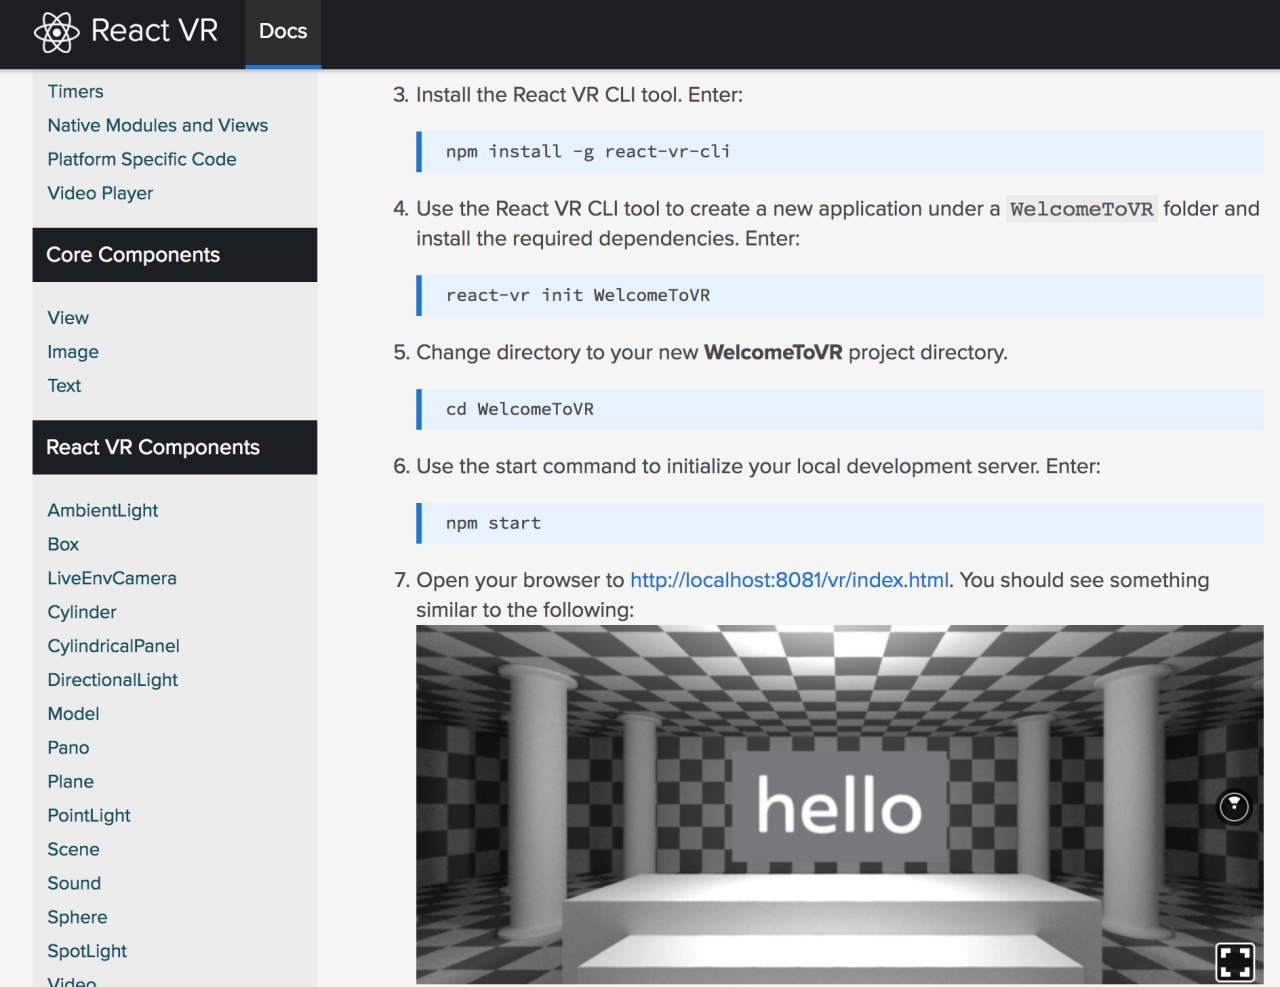
Task: Open the SpotLight component page
Action: [x=87, y=952]
